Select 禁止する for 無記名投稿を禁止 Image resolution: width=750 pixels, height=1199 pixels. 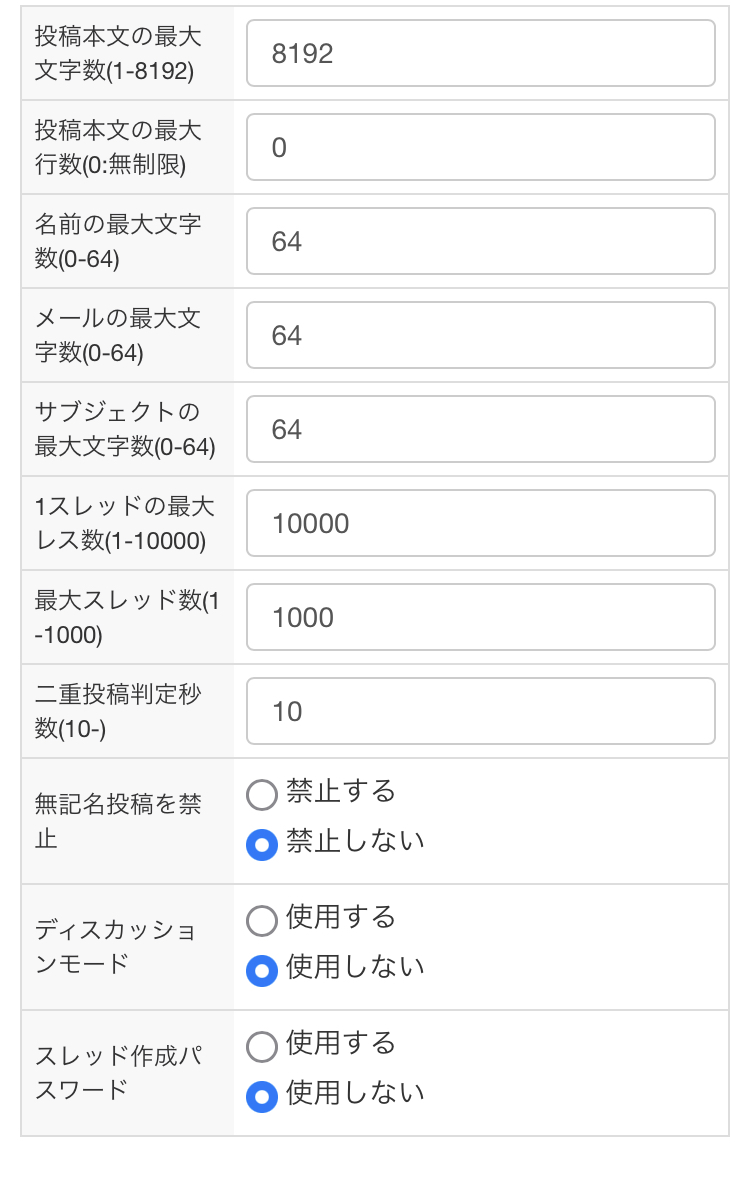[x=262, y=795]
